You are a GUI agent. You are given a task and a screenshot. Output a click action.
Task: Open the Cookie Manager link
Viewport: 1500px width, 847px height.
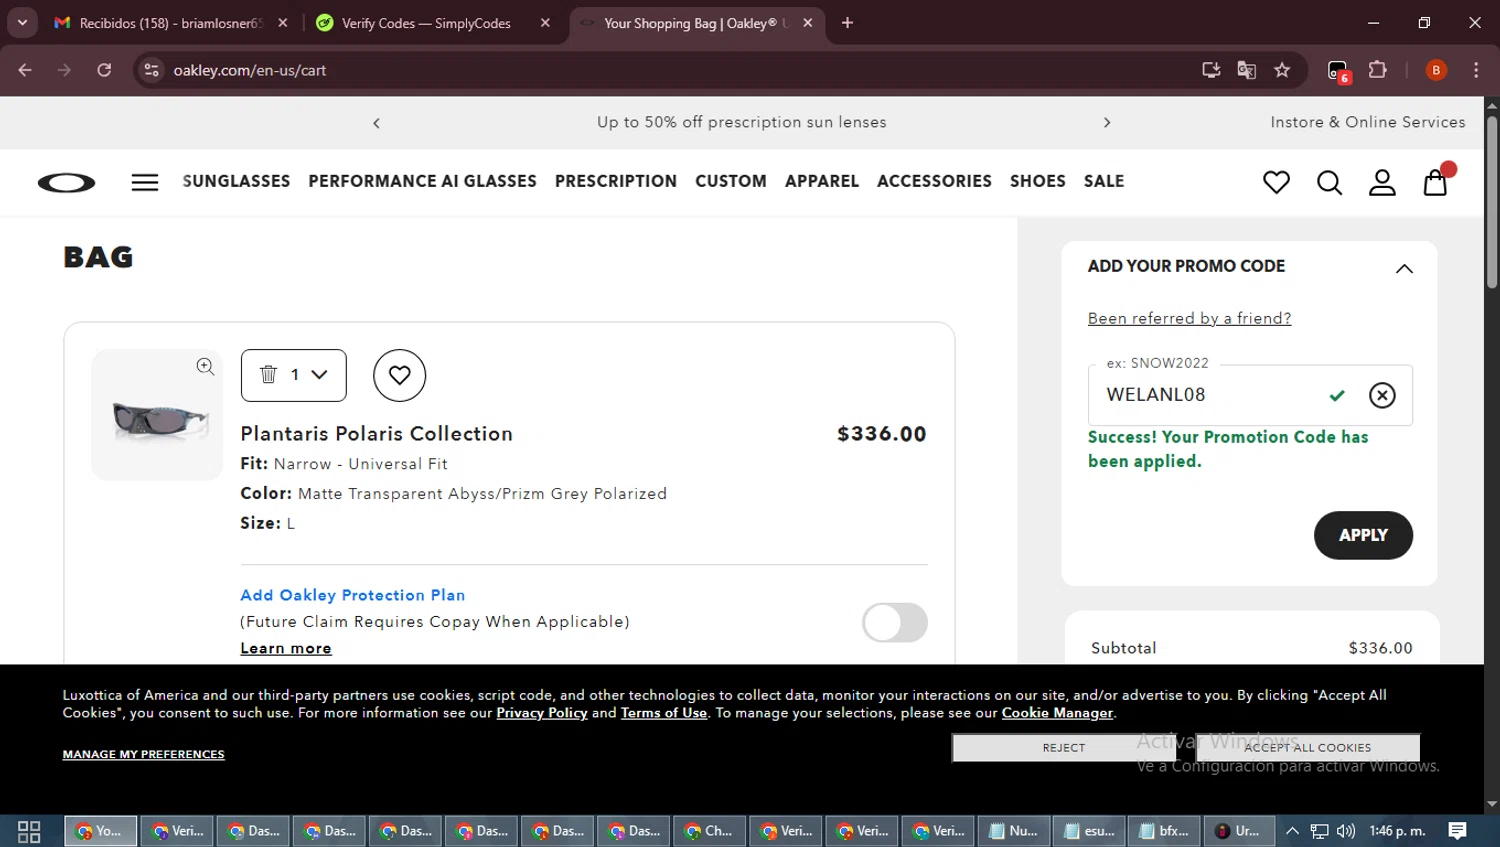point(1057,713)
